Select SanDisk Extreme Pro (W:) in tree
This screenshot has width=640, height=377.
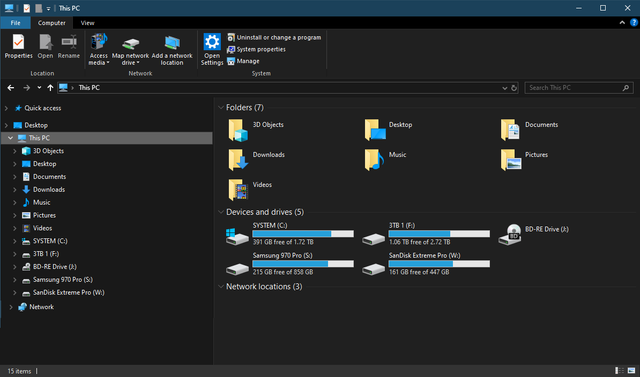69,293
